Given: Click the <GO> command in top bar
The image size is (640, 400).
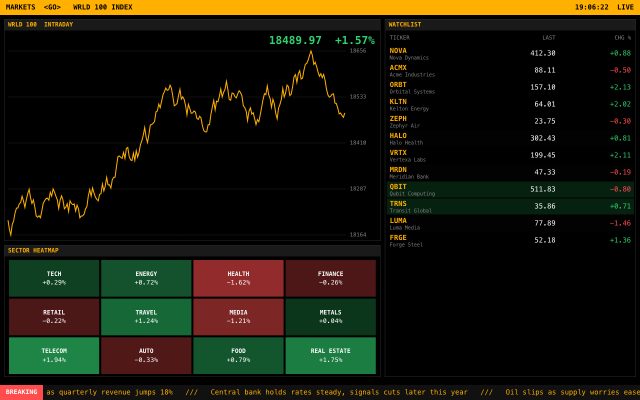Looking at the screenshot, I should click(x=52, y=7).
